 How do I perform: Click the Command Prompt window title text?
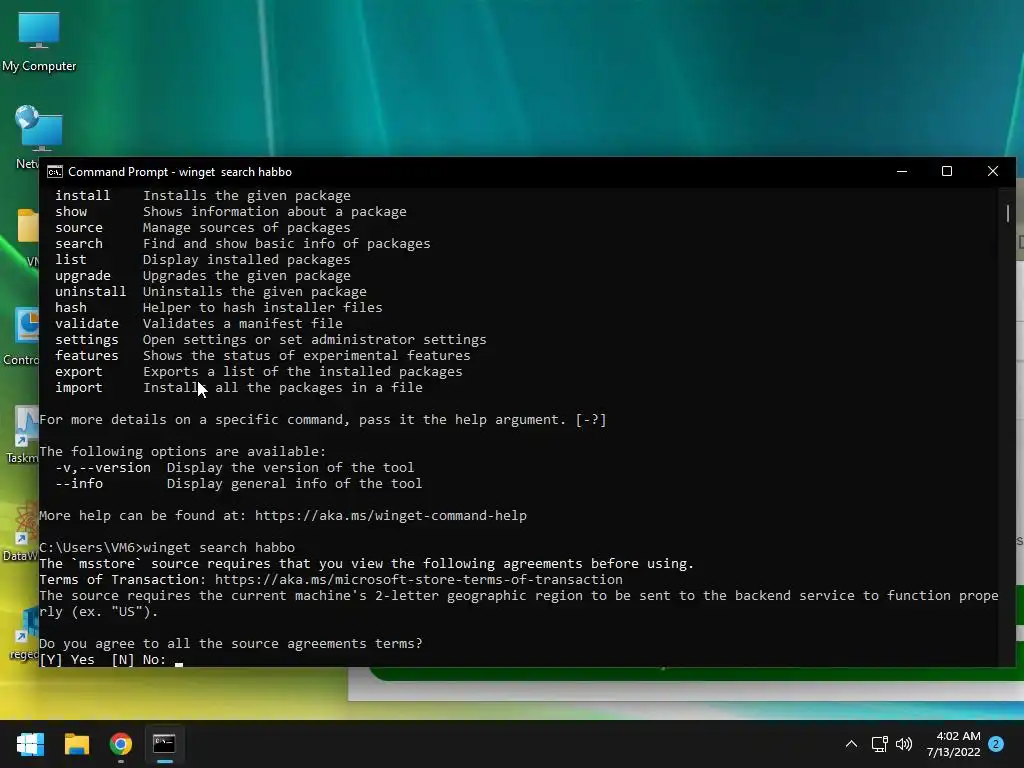point(180,172)
